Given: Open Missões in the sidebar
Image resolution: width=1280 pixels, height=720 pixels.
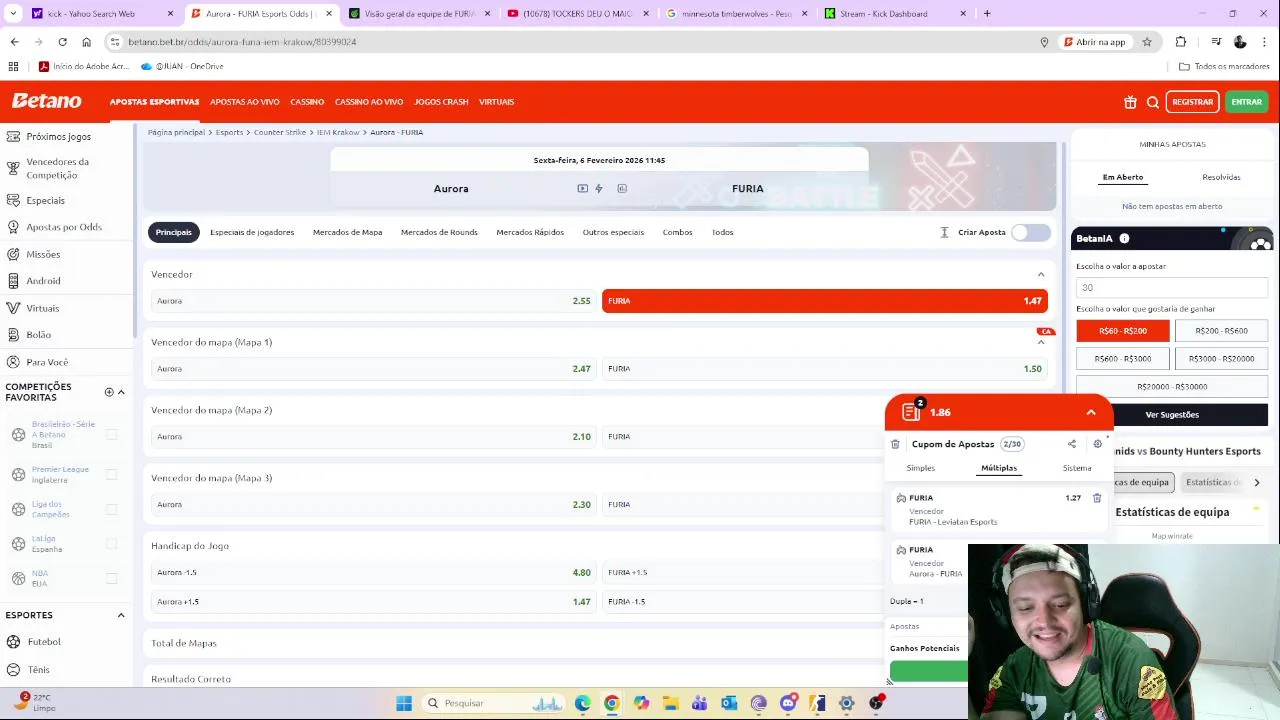Looking at the screenshot, I should 43,254.
